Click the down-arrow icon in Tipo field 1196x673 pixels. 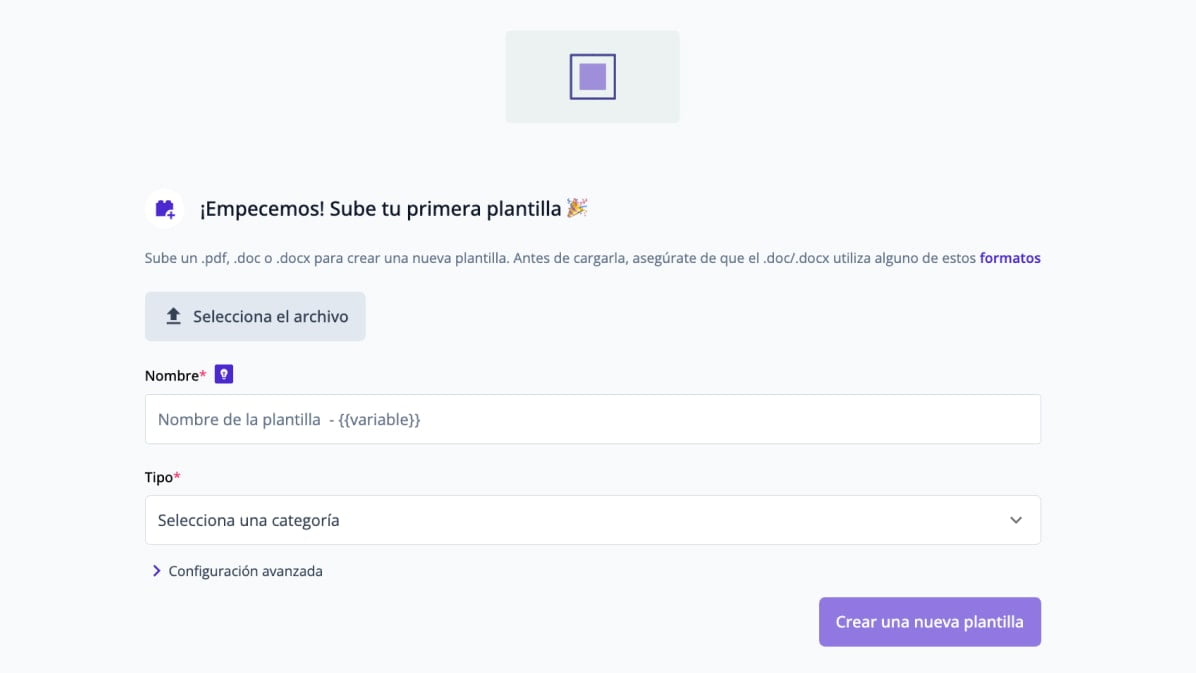pos(1016,520)
